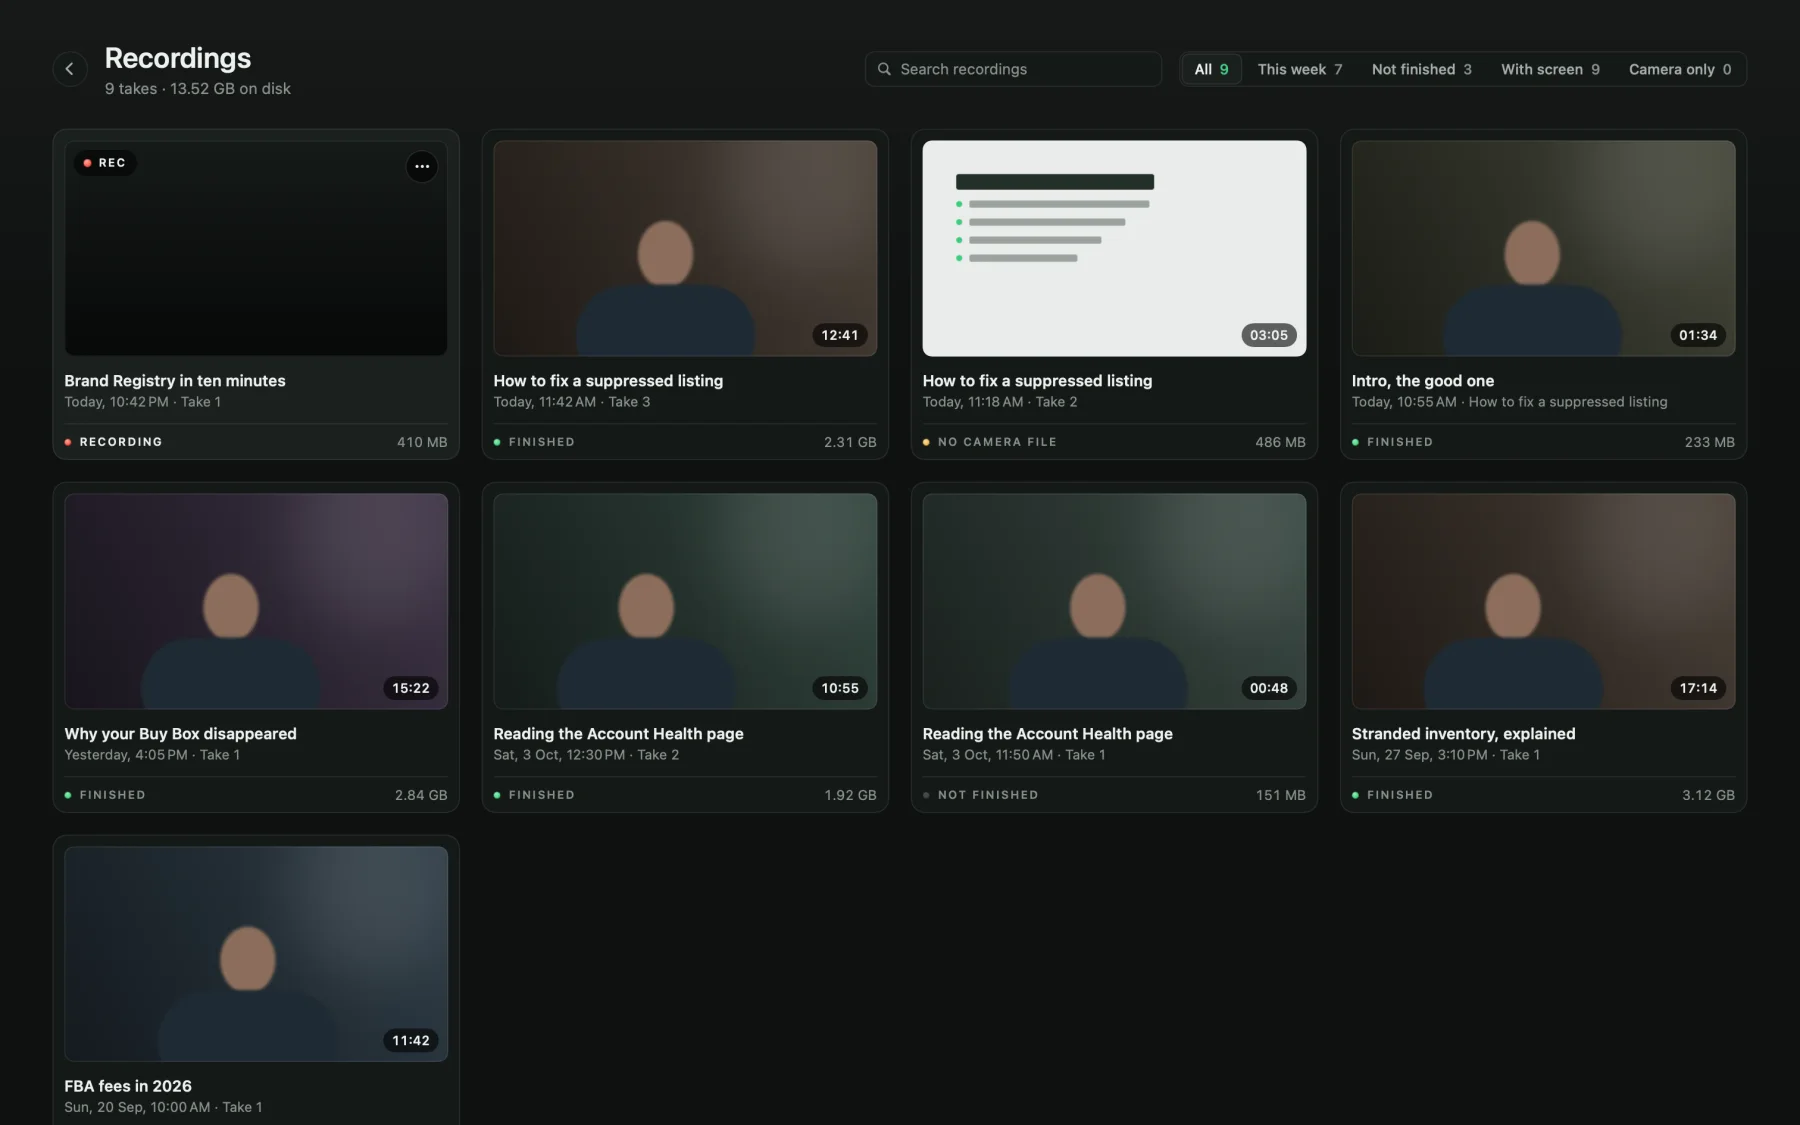Image resolution: width=1800 pixels, height=1125 pixels.
Task: Click the title Intro, the good one
Action: point(1423,381)
